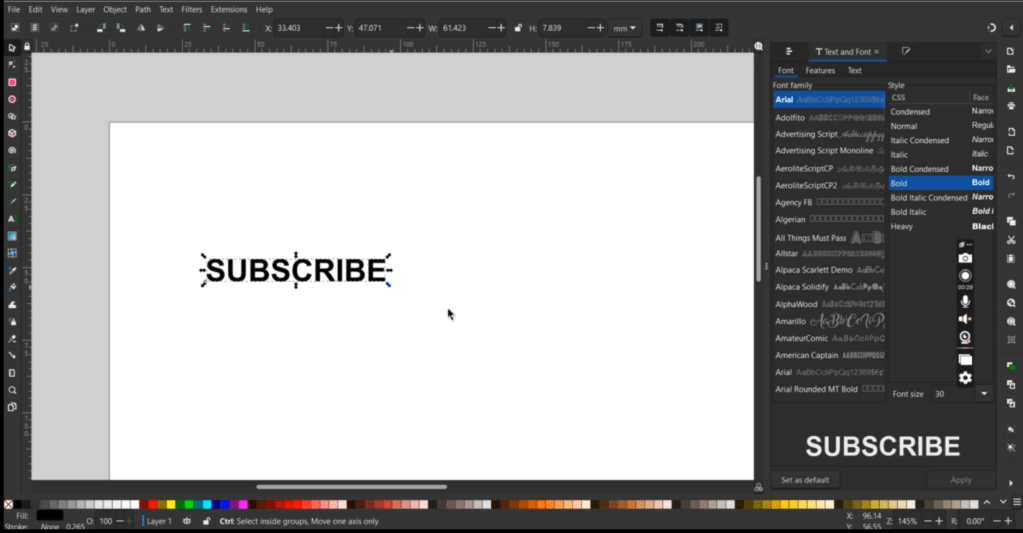Image resolution: width=1023 pixels, height=533 pixels.
Task: Pick the Zoom magnifier tool
Action: pyautogui.click(x=12, y=390)
